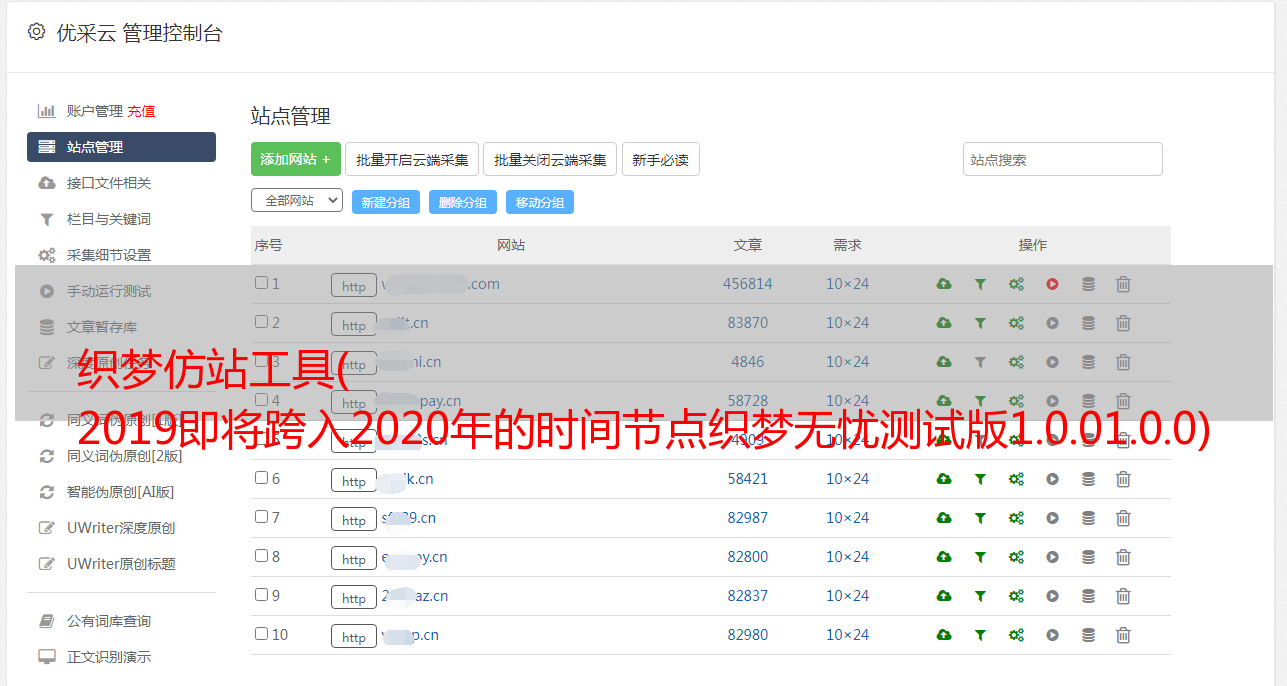
Task: Click the cloud upload icon in row 6
Action: (944, 479)
